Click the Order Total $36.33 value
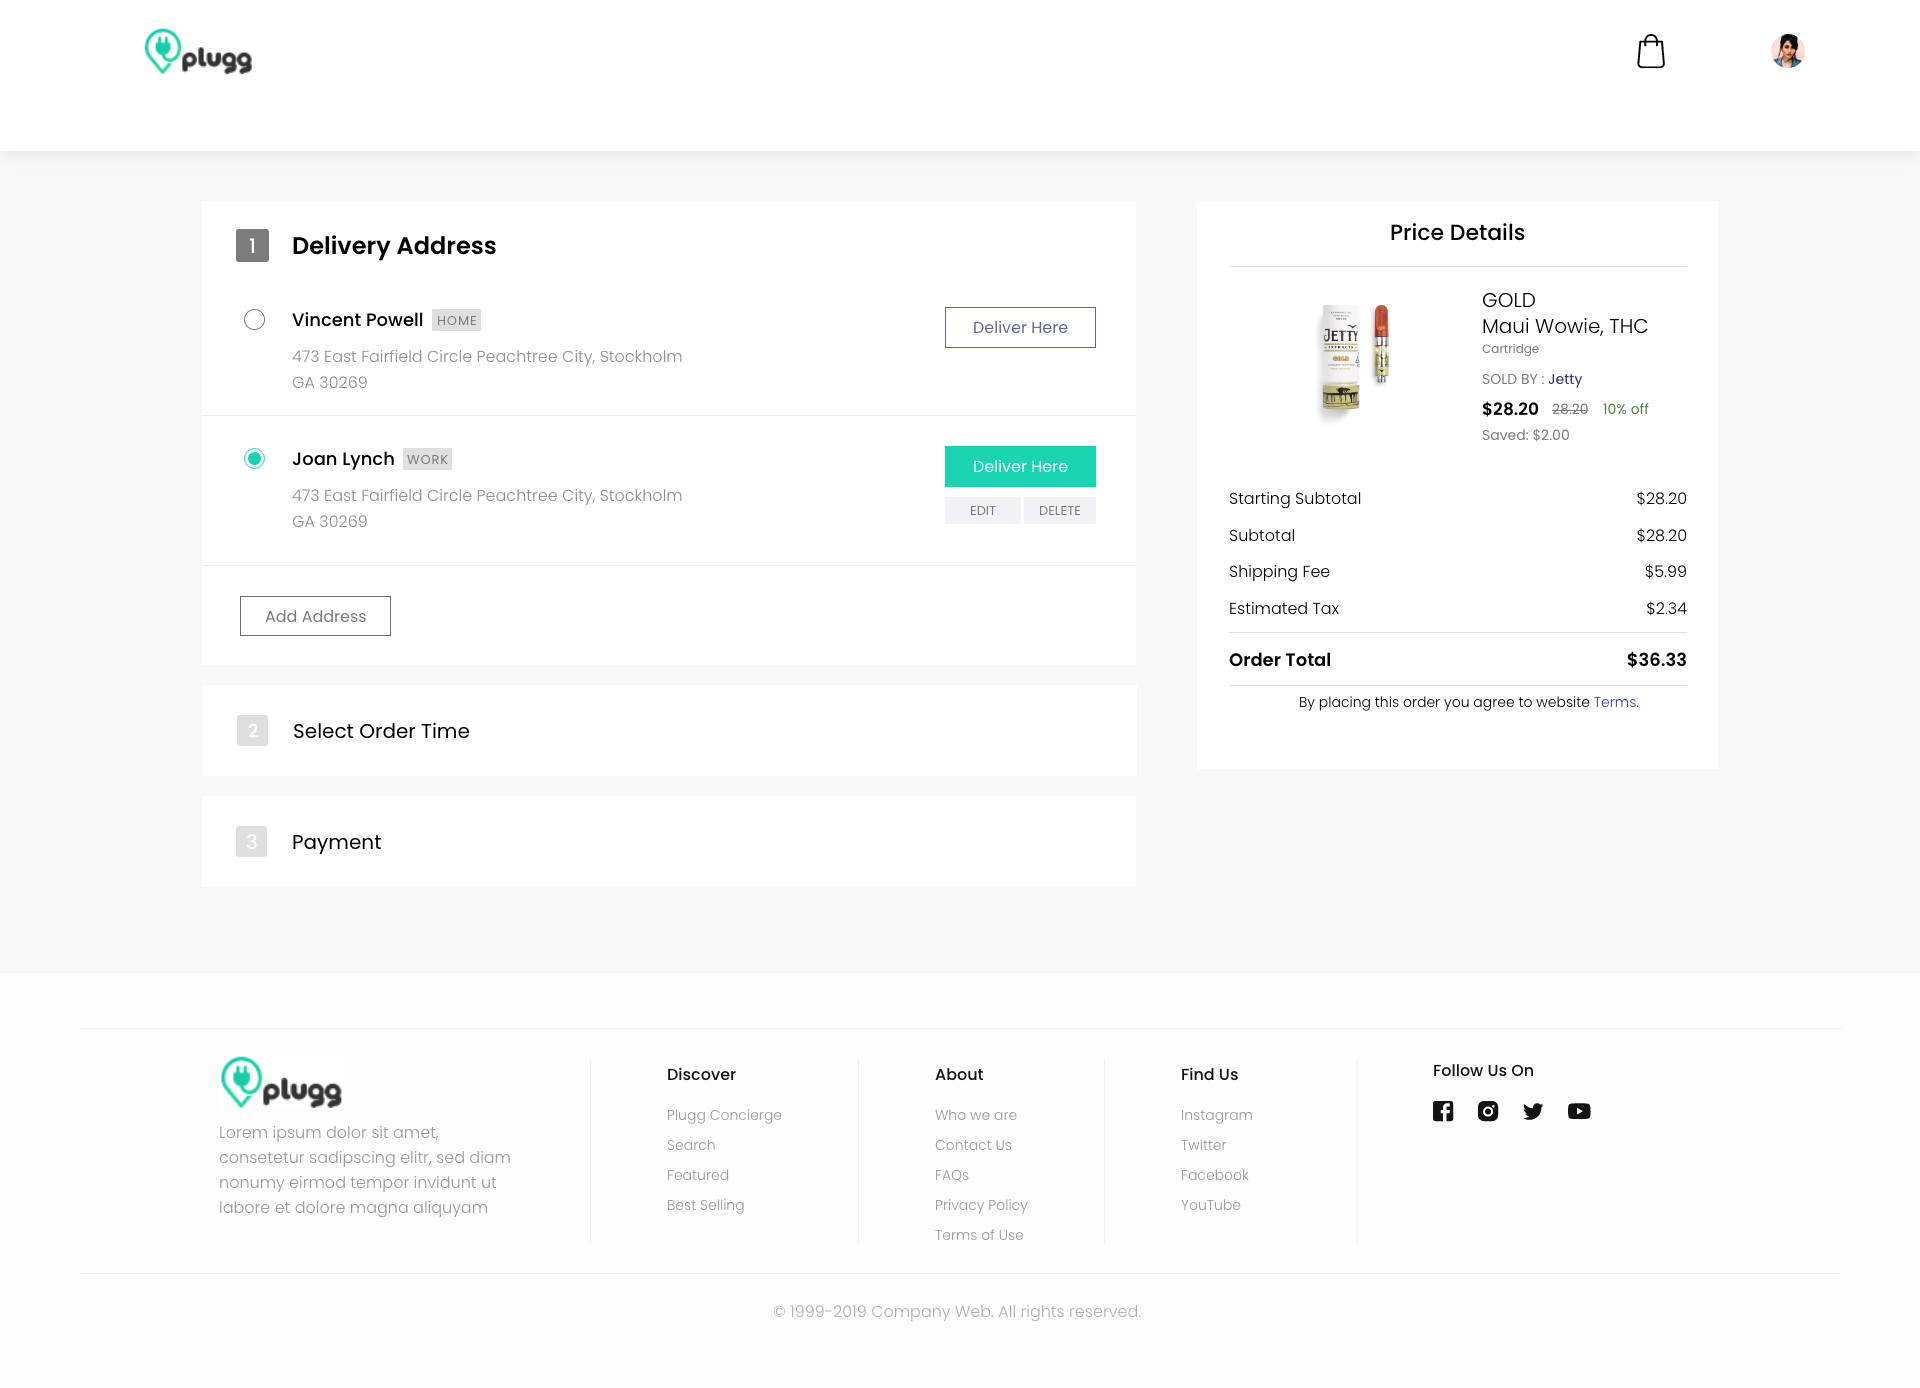 pos(1656,660)
